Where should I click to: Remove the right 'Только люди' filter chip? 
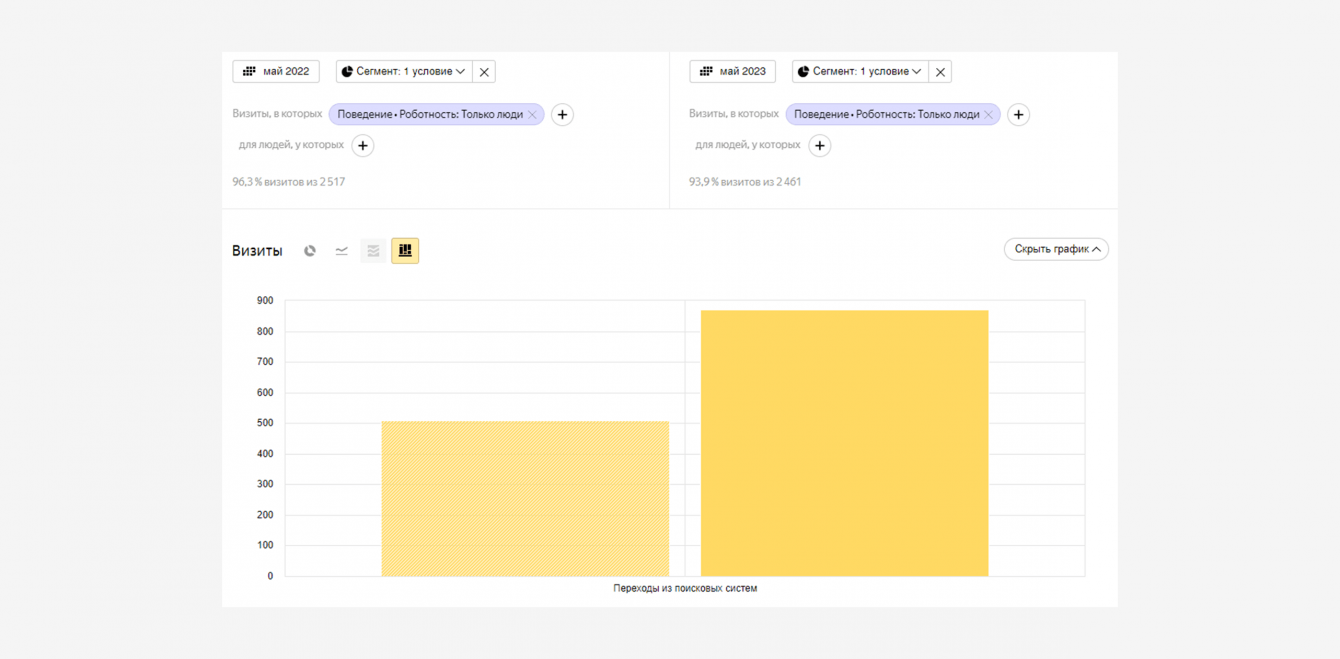[x=988, y=115]
